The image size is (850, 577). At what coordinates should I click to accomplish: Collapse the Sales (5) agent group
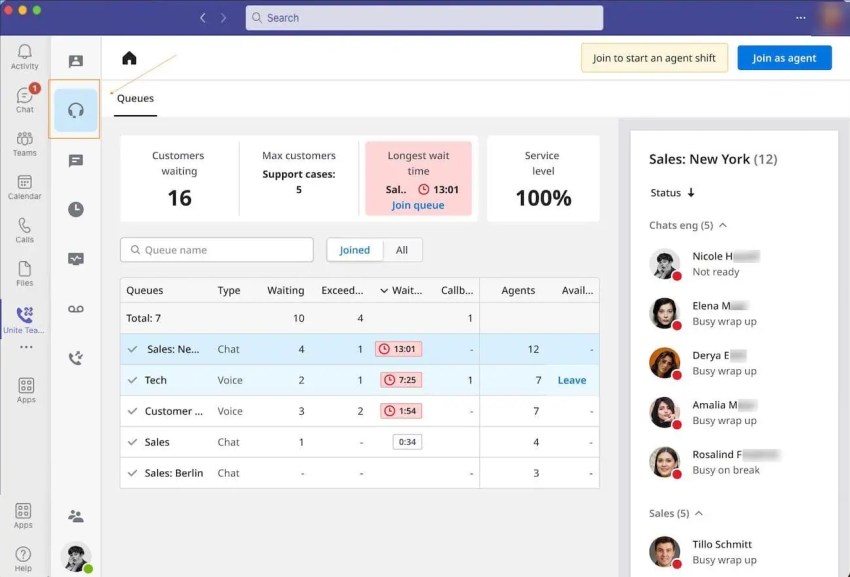point(699,513)
